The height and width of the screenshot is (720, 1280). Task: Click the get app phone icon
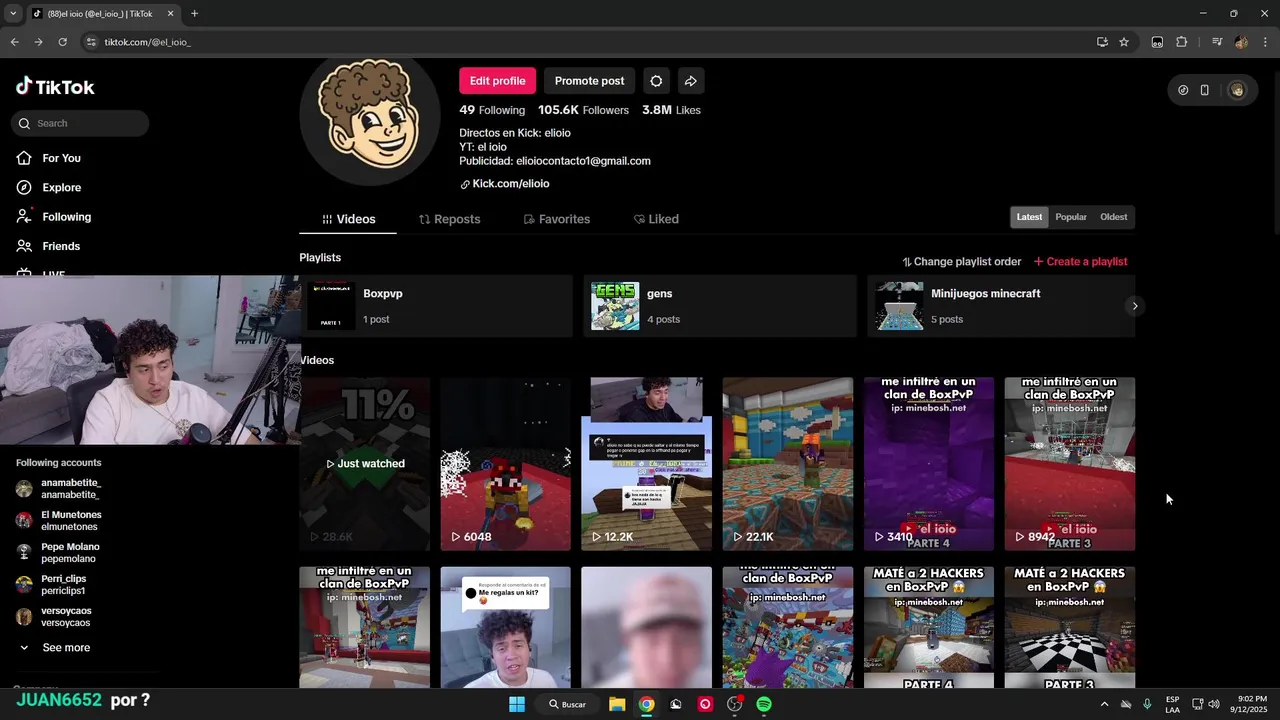(x=1204, y=90)
